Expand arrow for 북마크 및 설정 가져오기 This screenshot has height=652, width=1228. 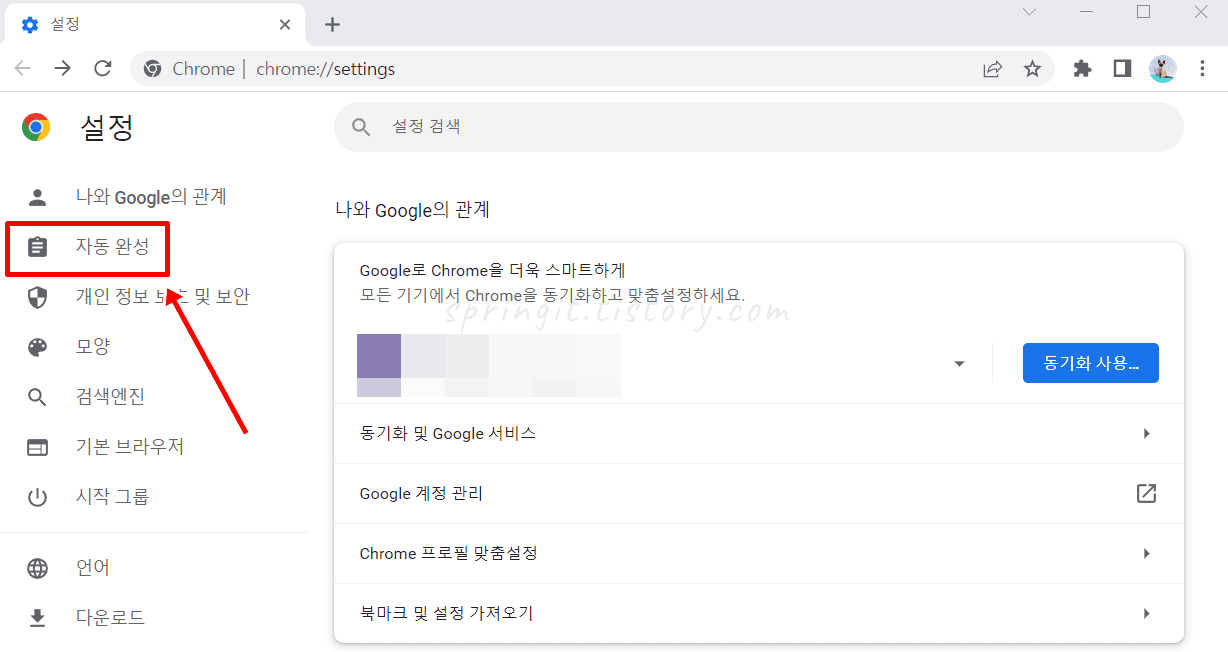(1147, 614)
